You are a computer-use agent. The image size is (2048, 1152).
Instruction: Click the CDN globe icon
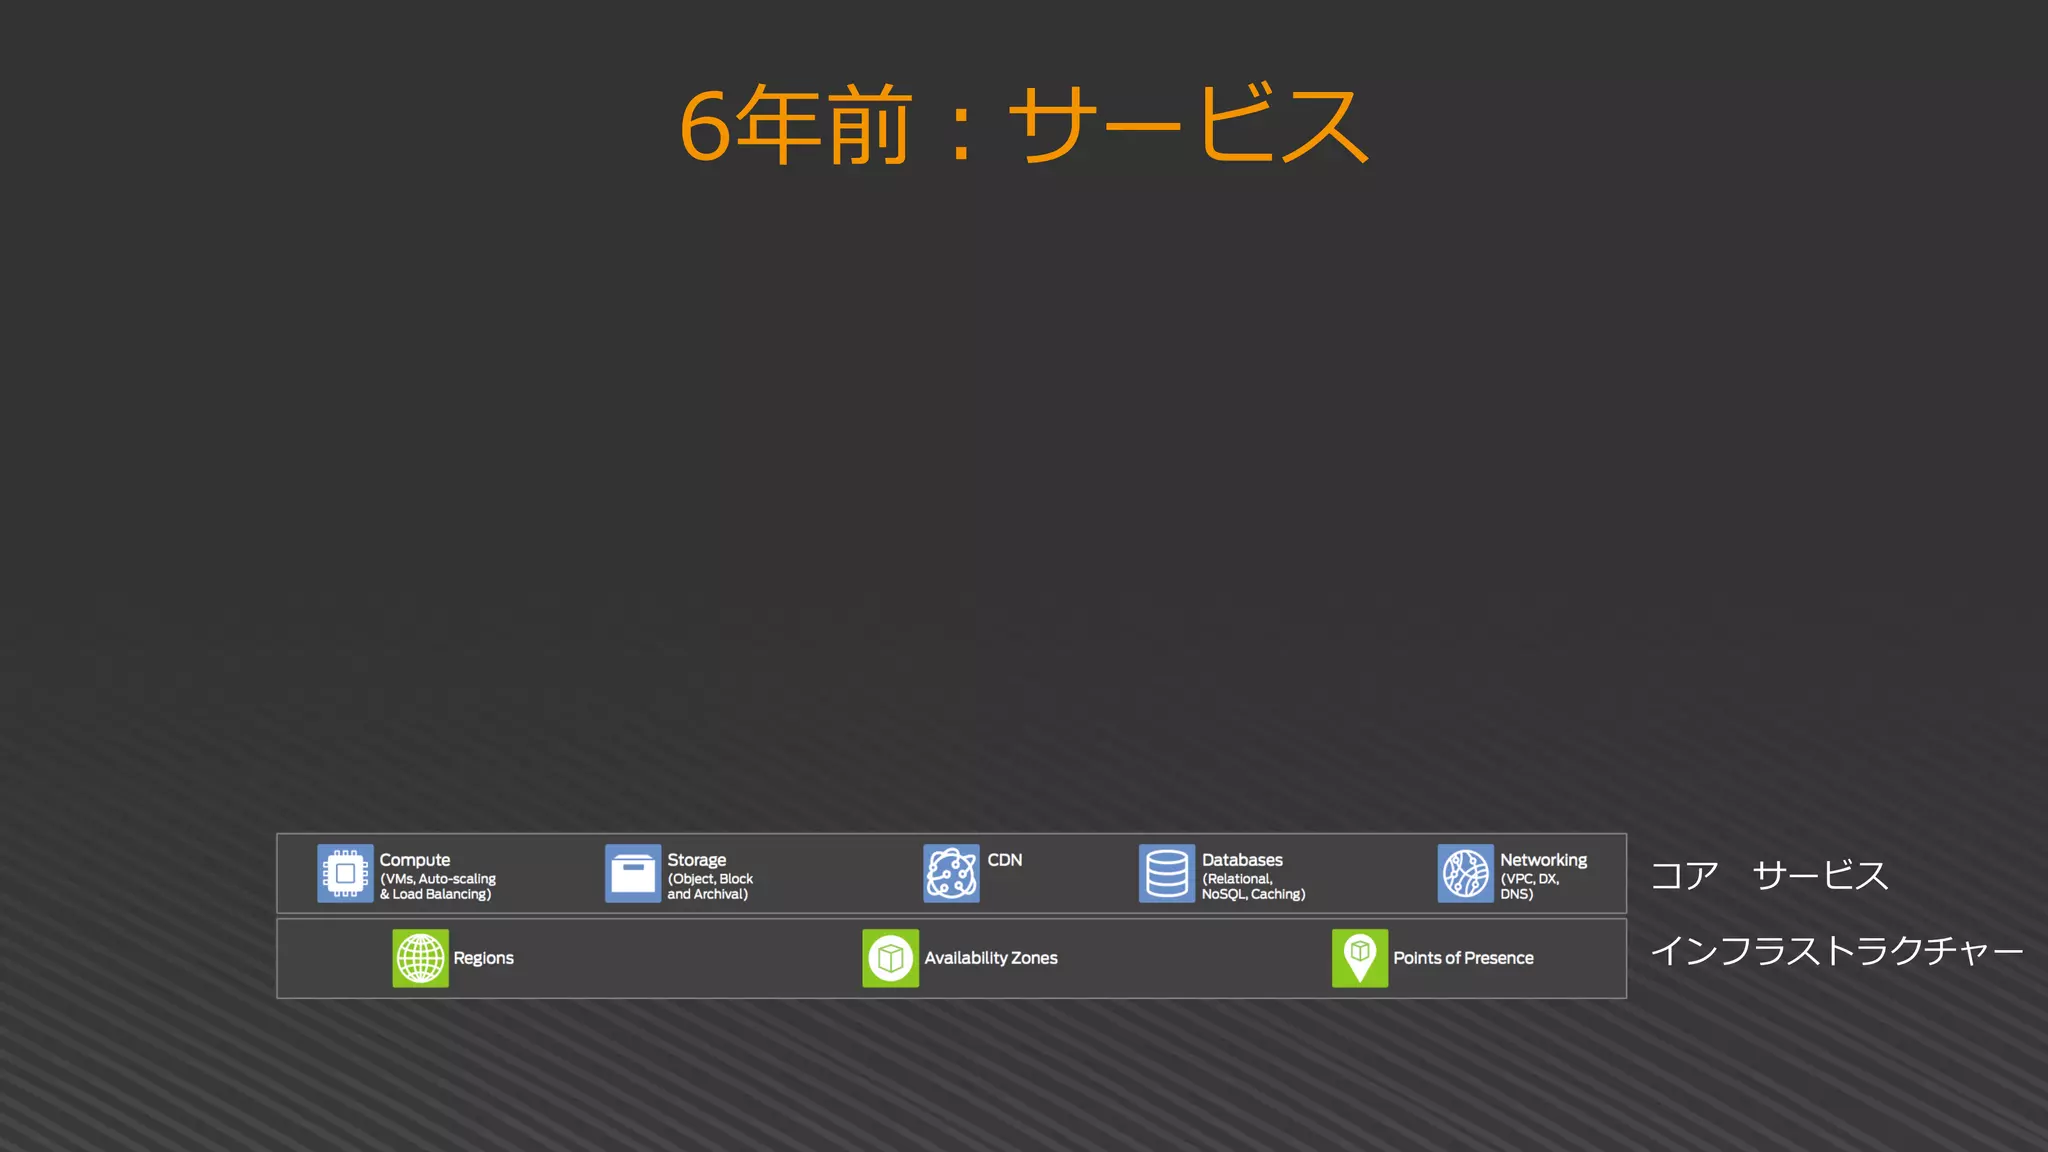coord(951,873)
